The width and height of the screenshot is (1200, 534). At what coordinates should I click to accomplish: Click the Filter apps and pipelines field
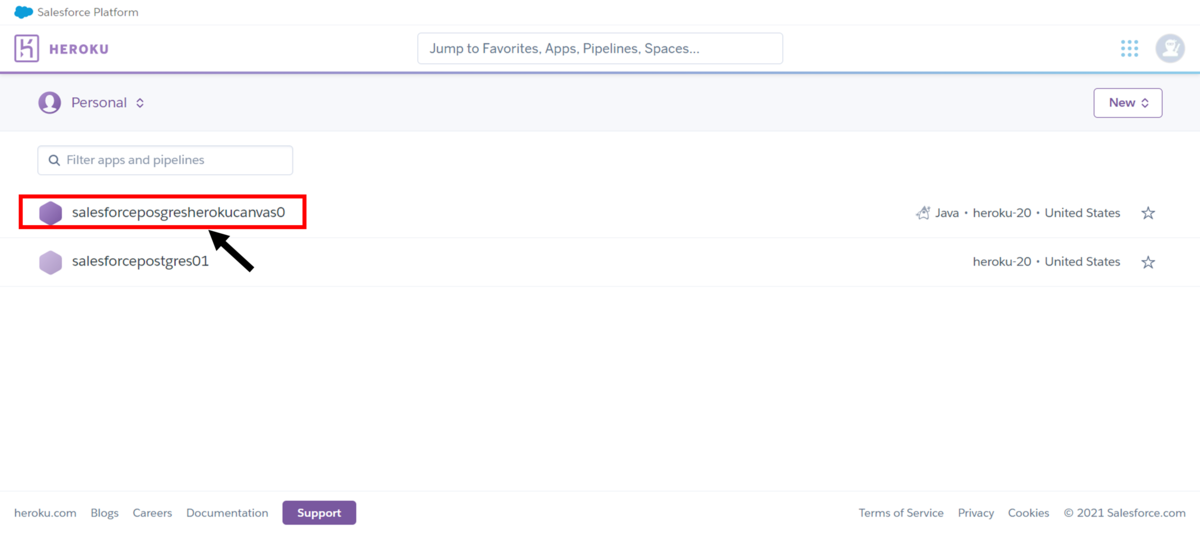coord(165,160)
